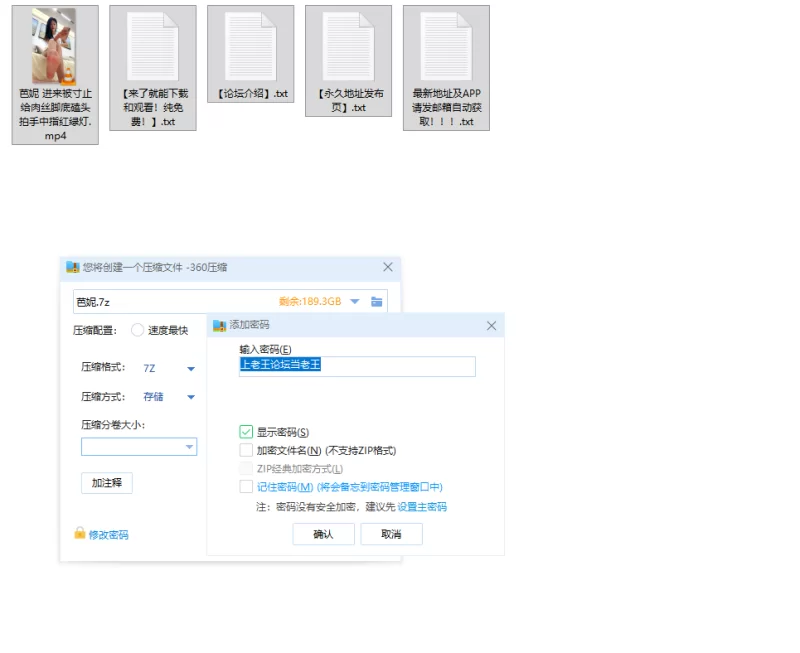
Task: Select the 【来了就能下载和观看】 txt file icon
Action: [x=152, y=46]
